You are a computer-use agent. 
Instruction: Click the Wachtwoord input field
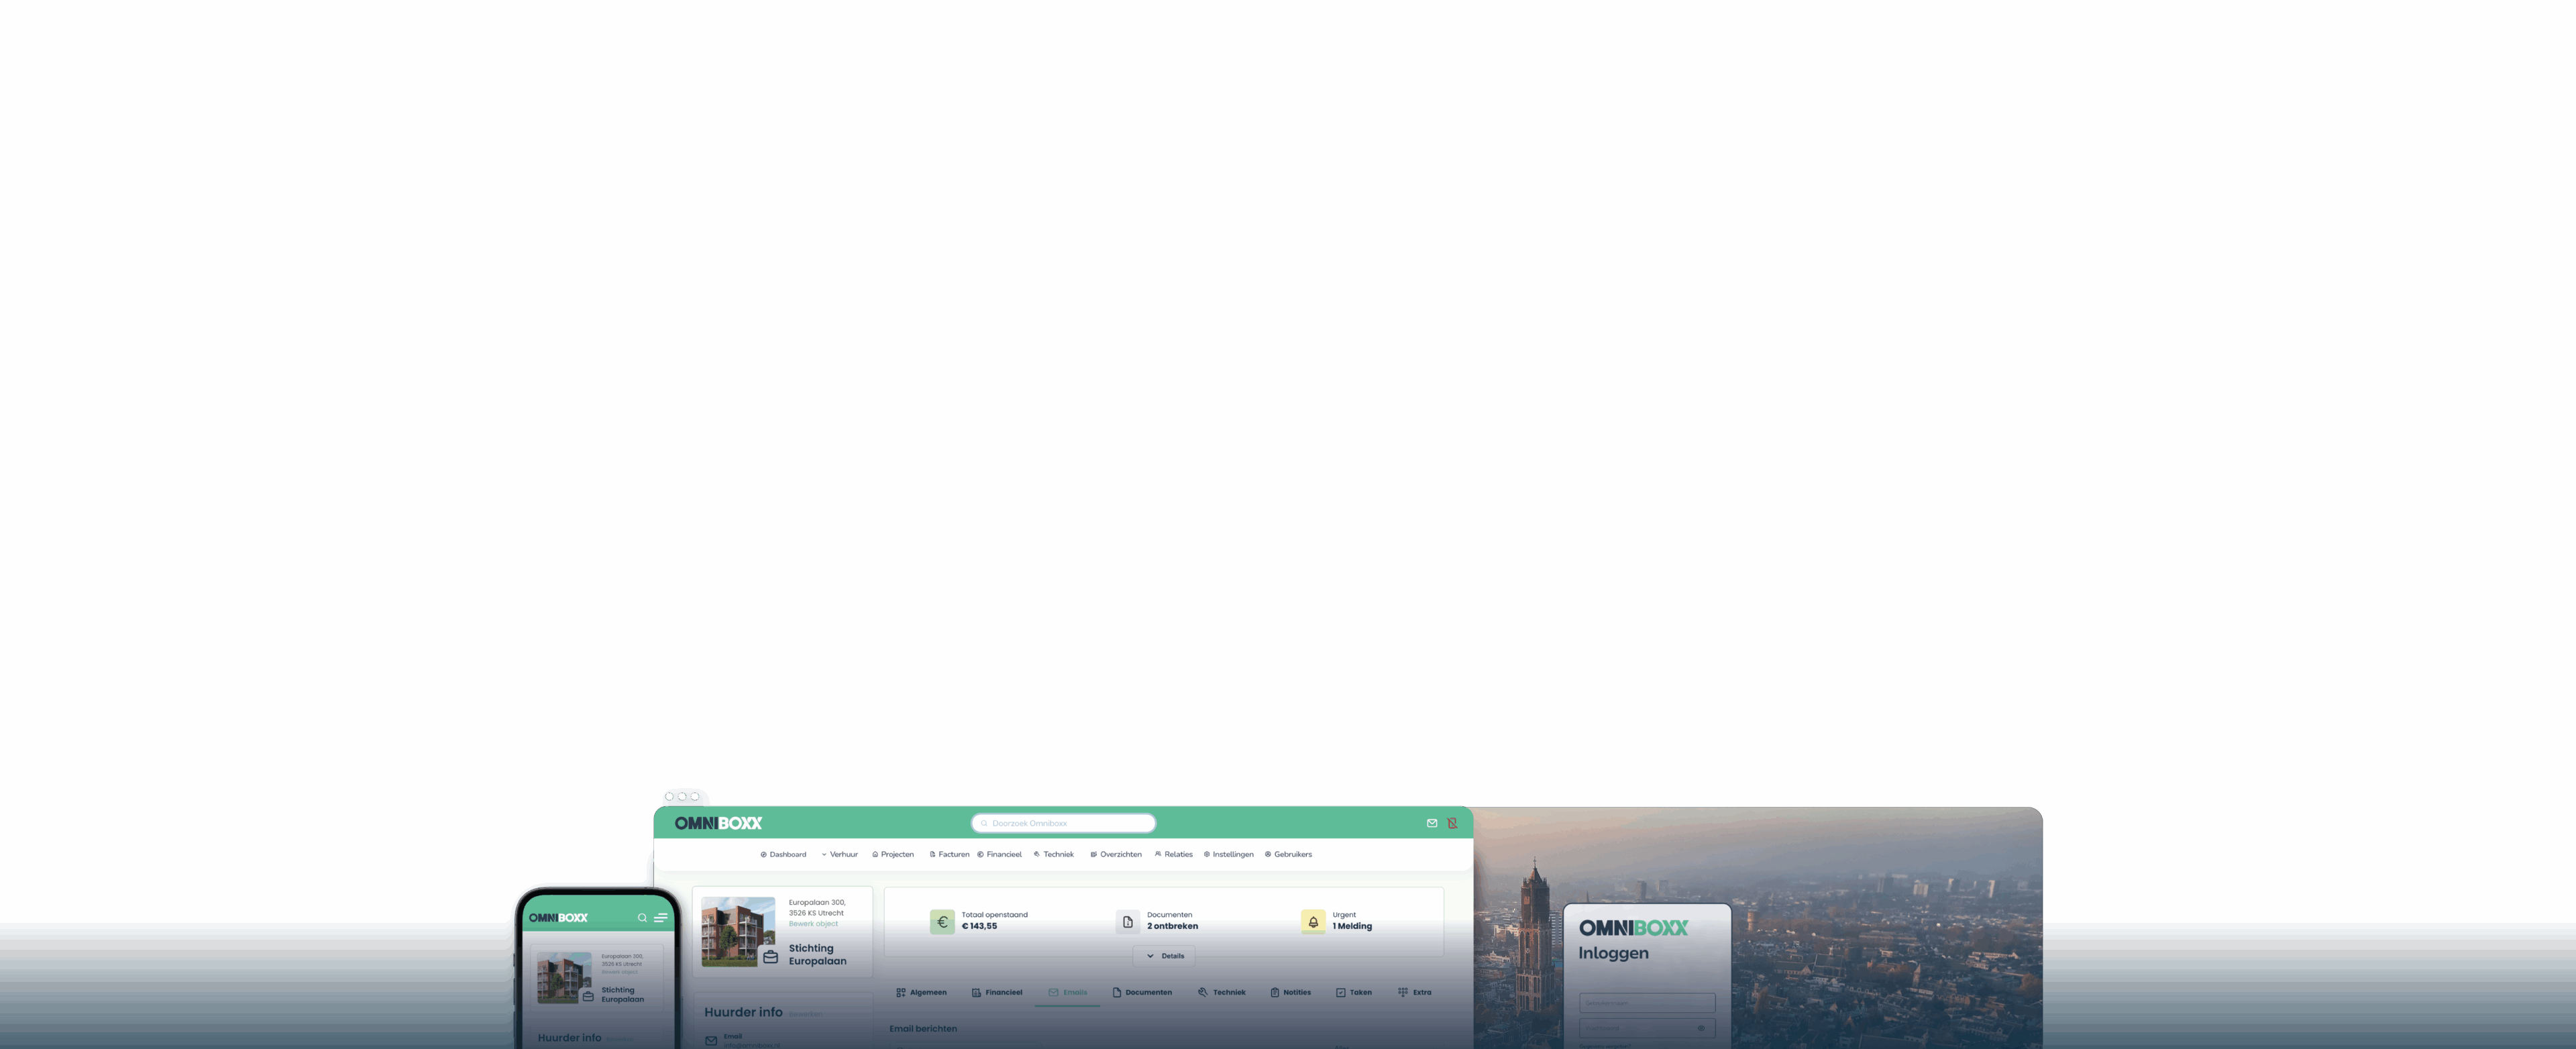[x=1647, y=1028]
